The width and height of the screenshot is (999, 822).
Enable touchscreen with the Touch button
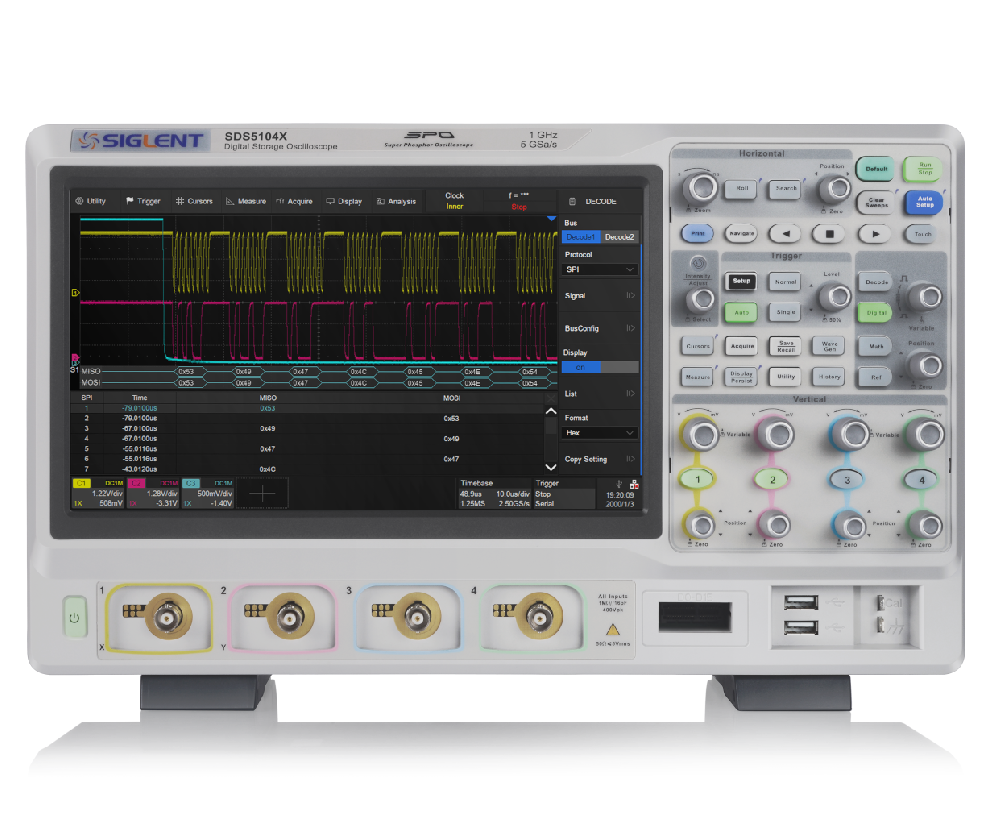(x=922, y=233)
